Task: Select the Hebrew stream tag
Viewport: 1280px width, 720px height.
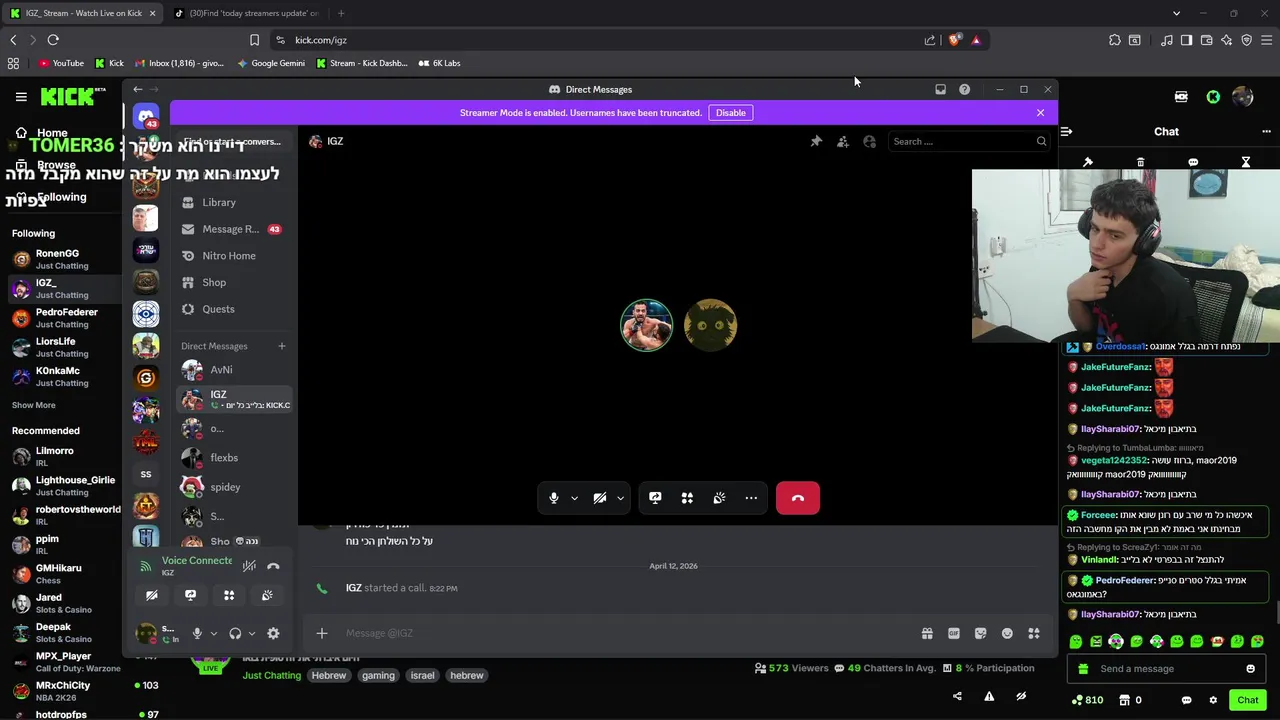Action: coord(329,676)
